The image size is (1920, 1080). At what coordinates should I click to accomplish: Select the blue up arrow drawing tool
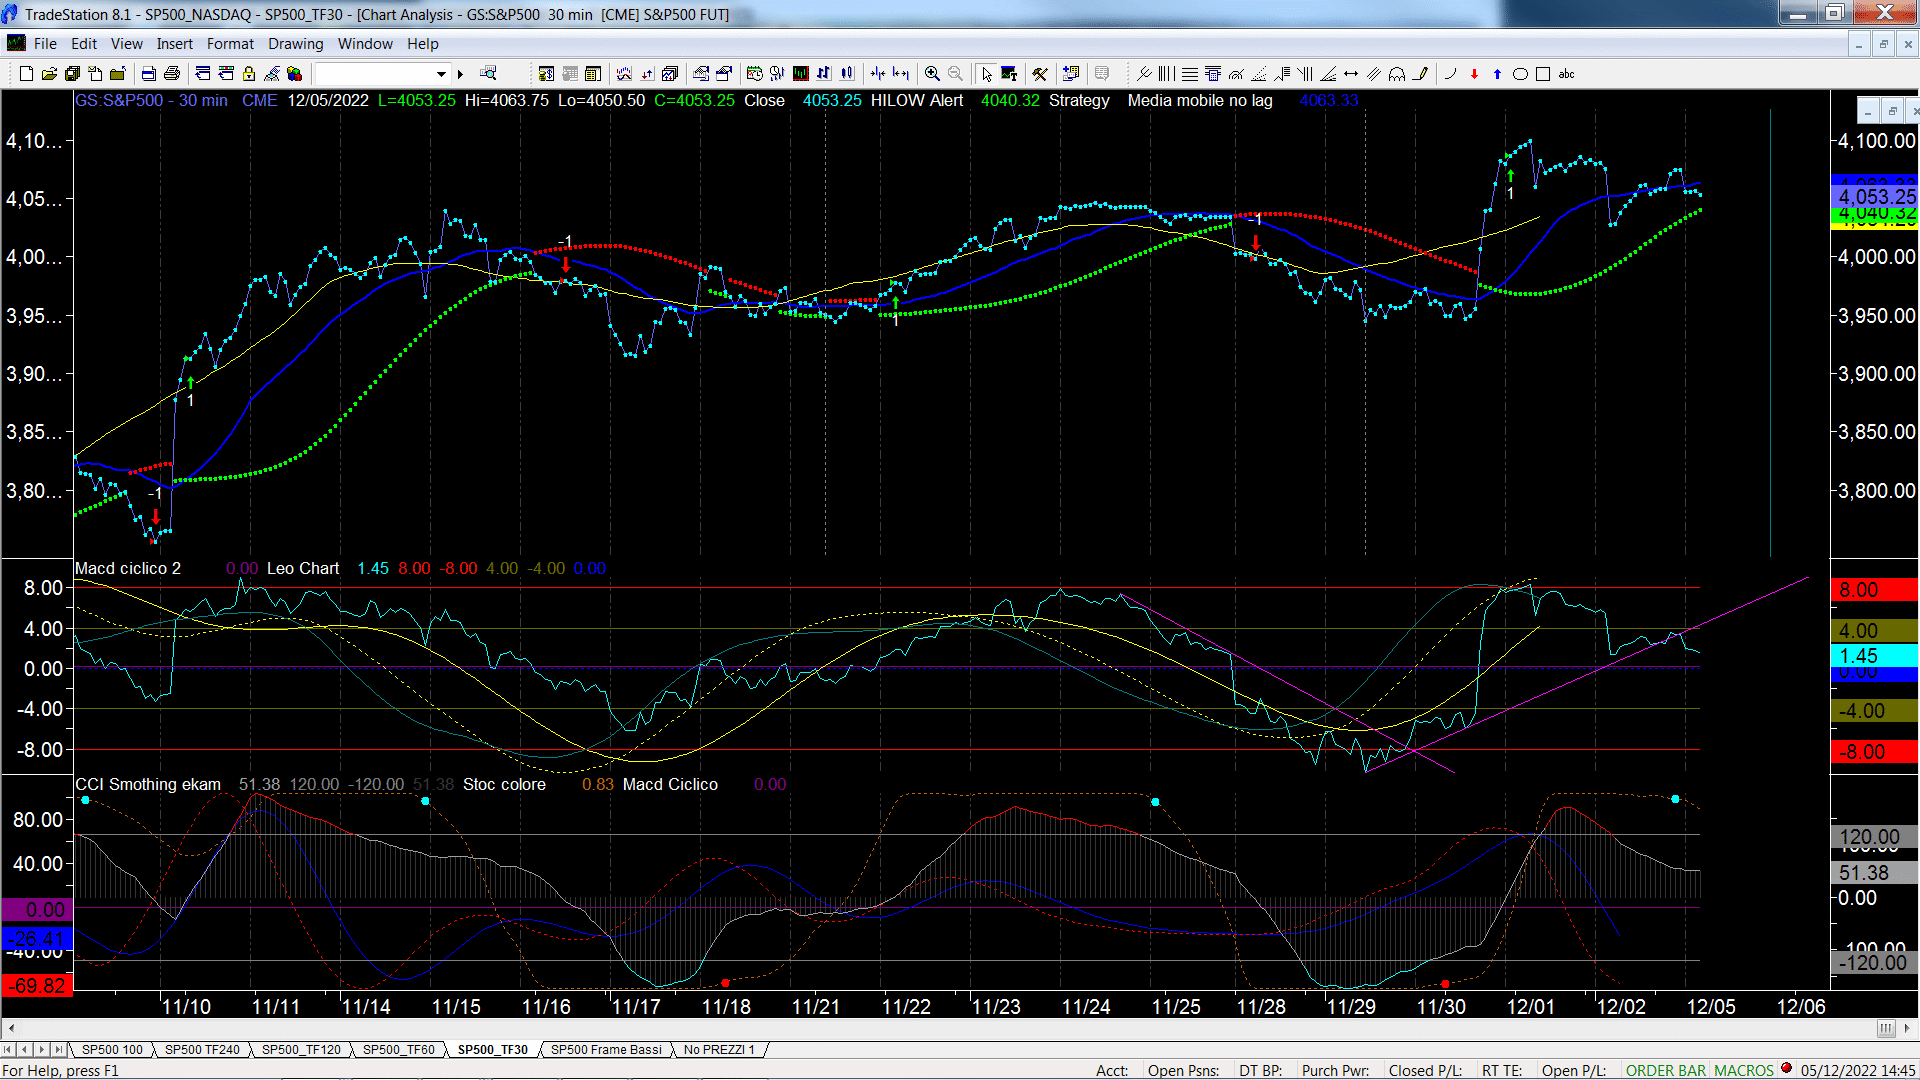(1497, 74)
